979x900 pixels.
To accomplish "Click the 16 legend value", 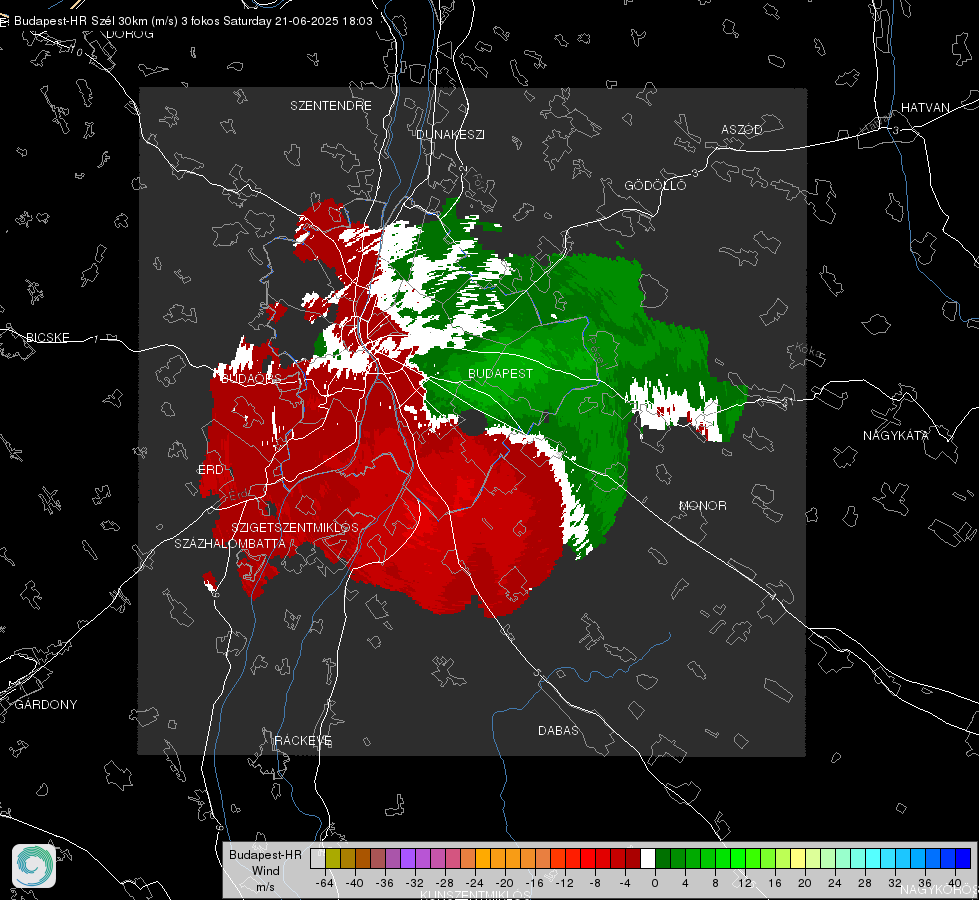I will coord(775,883).
